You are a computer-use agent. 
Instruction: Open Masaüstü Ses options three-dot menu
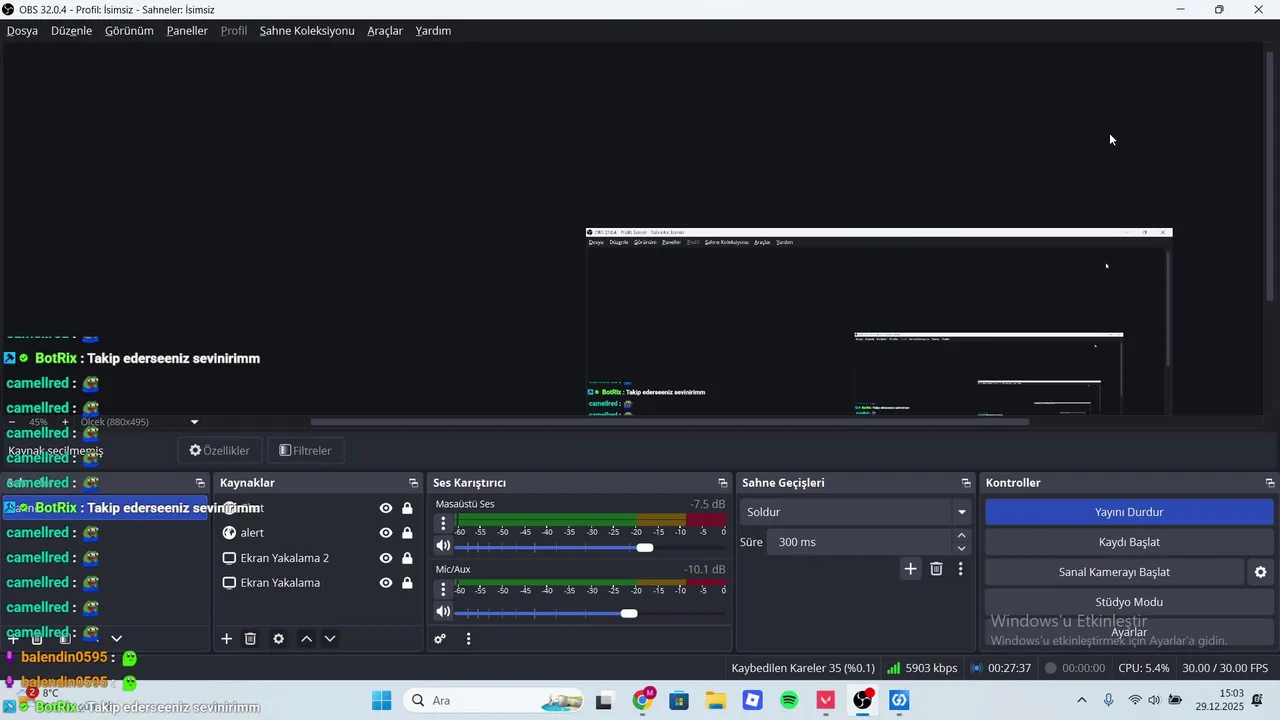coord(443,523)
